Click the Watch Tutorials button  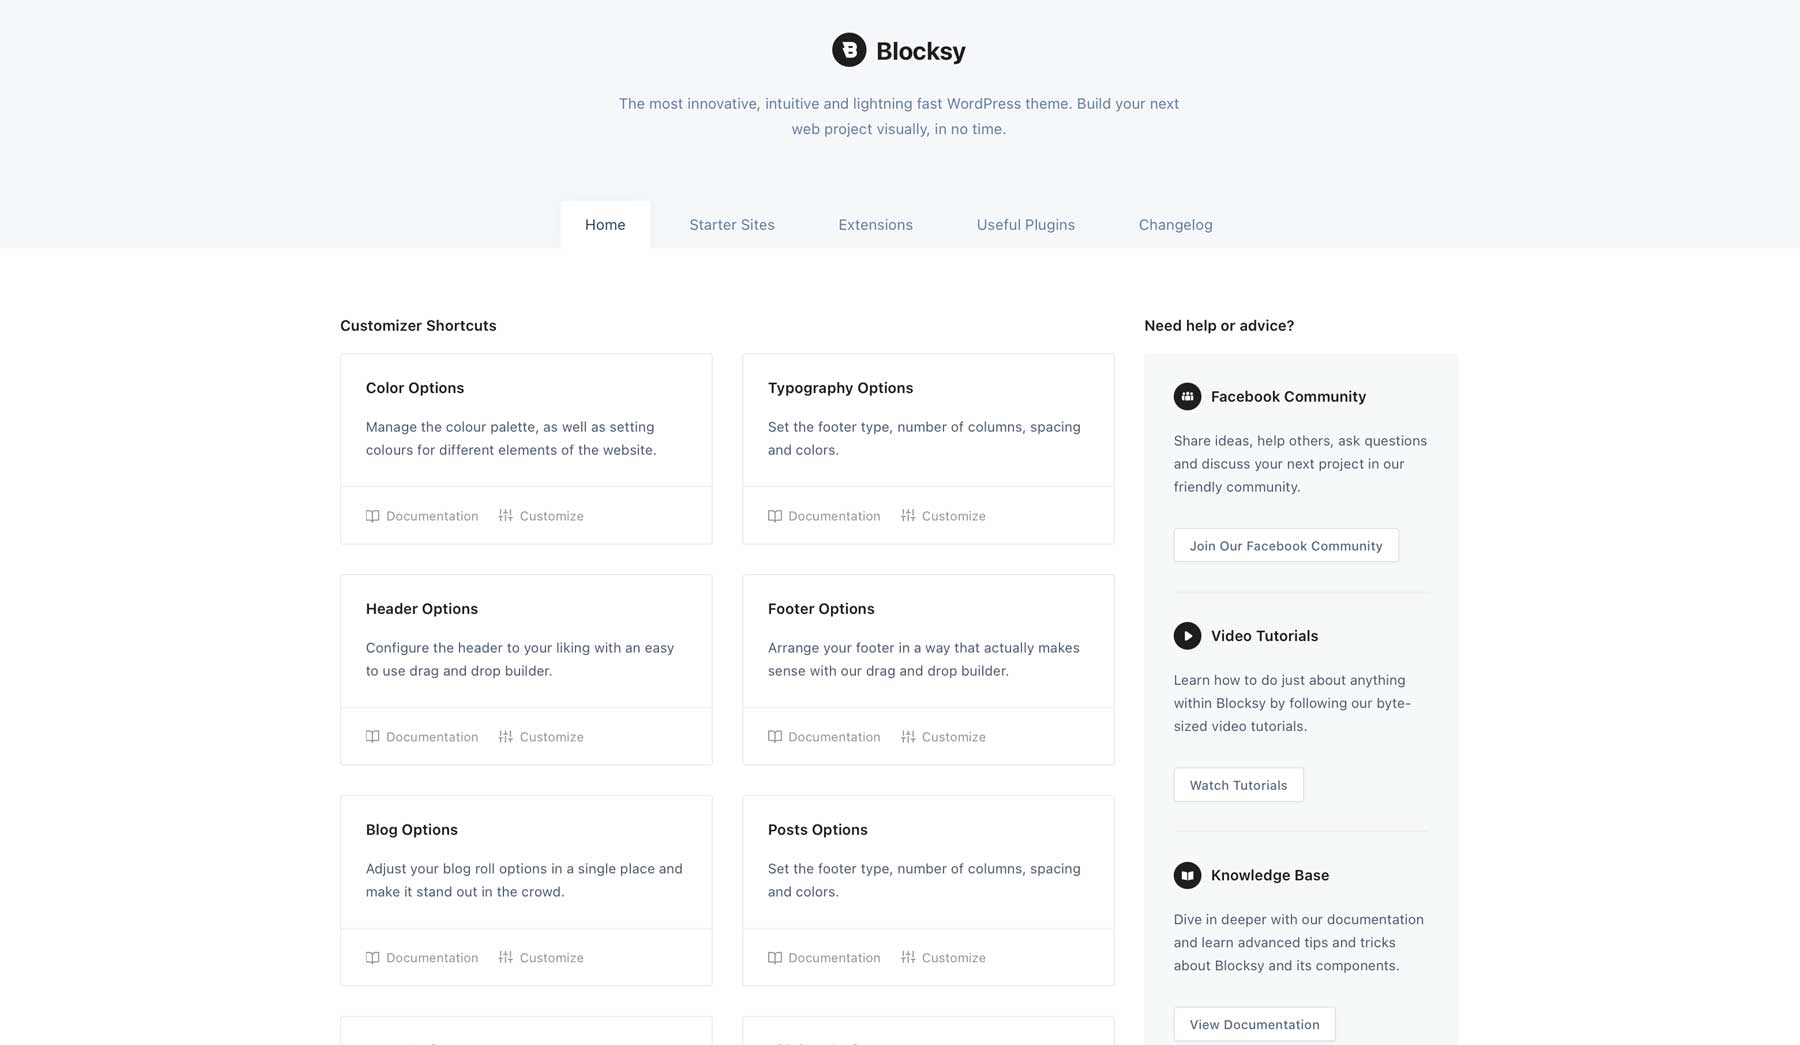(1238, 785)
